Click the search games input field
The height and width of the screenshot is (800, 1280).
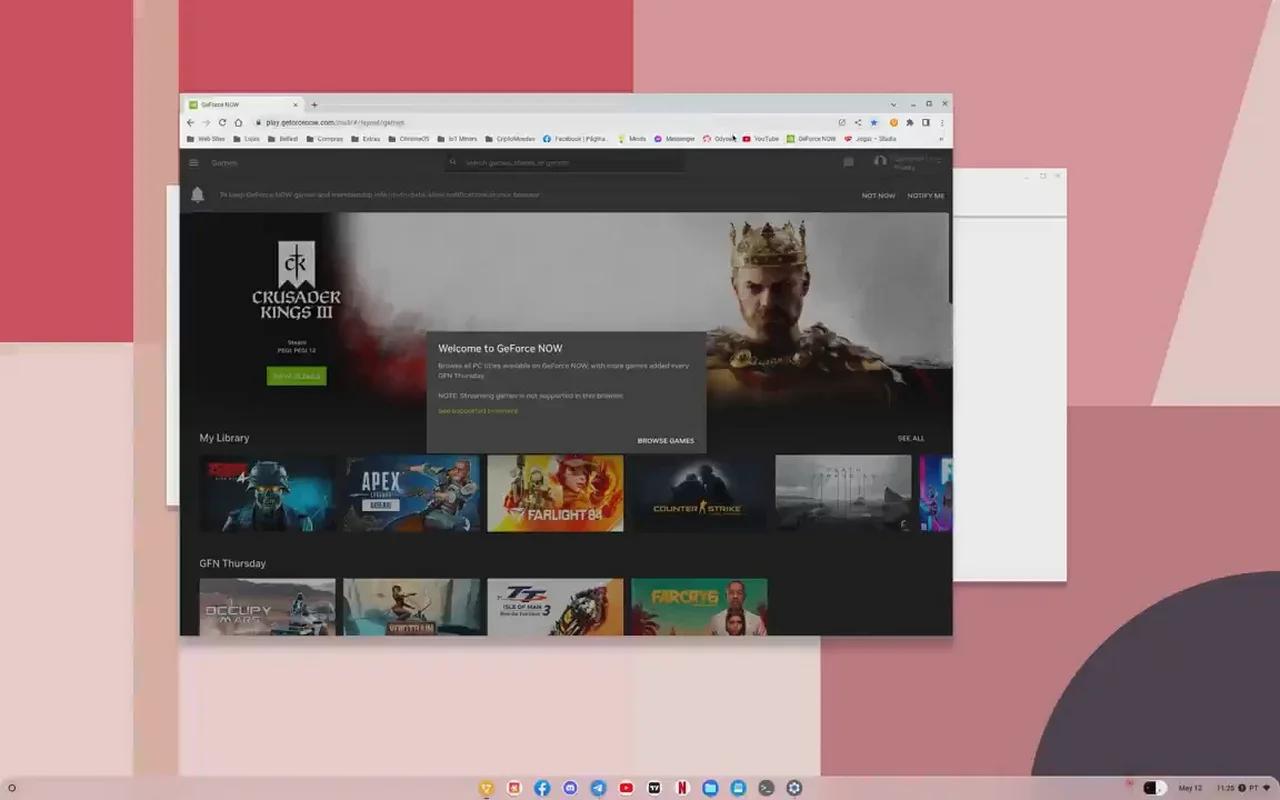coord(566,162)
